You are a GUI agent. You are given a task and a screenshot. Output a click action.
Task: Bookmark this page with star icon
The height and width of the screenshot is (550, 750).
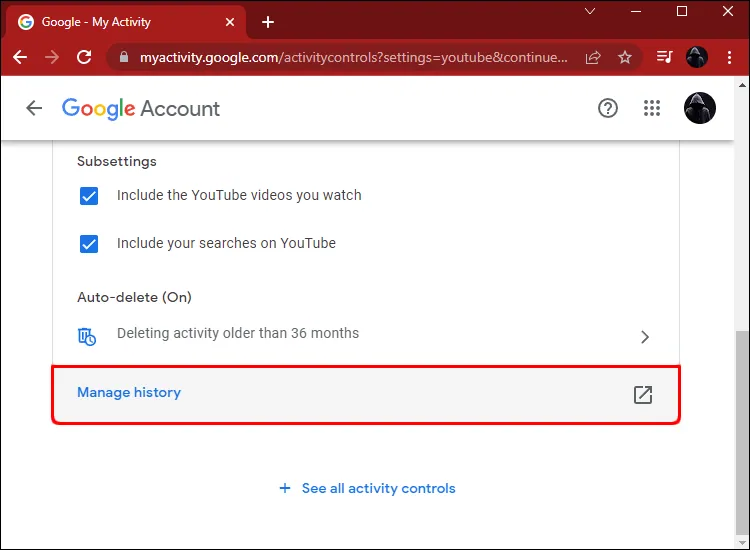coord(625,57)
